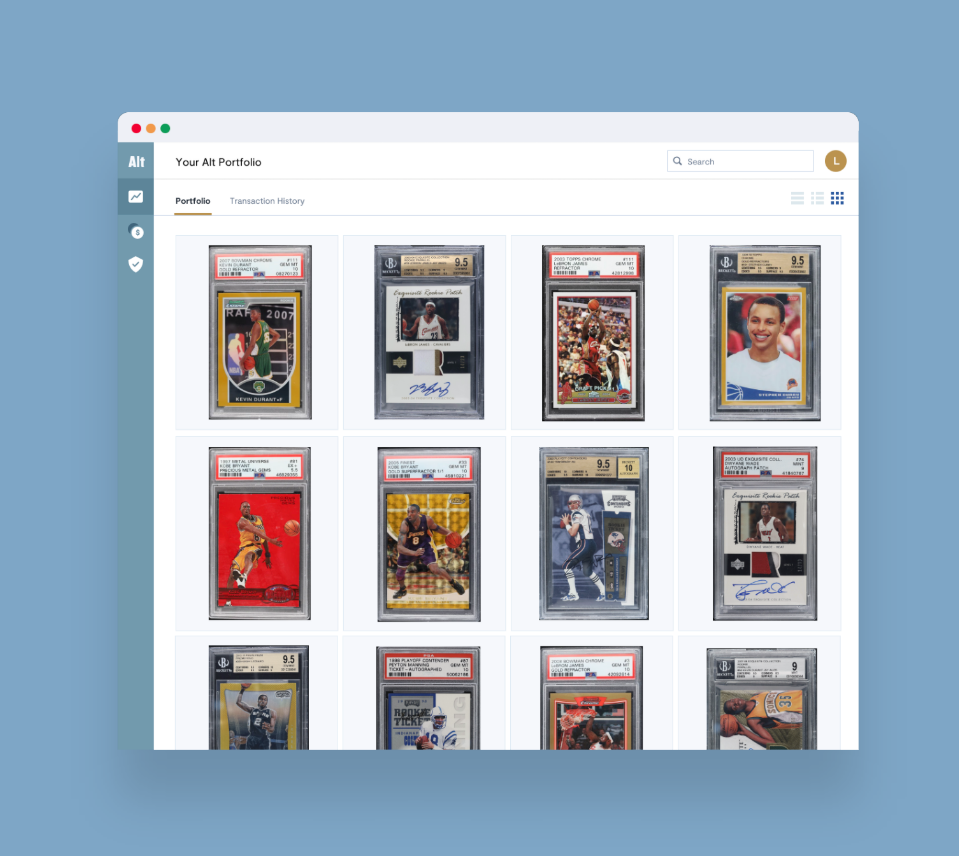Open the 2003 Topps Chrome LeBron card
959x856 pixels.
pos(593,332)
